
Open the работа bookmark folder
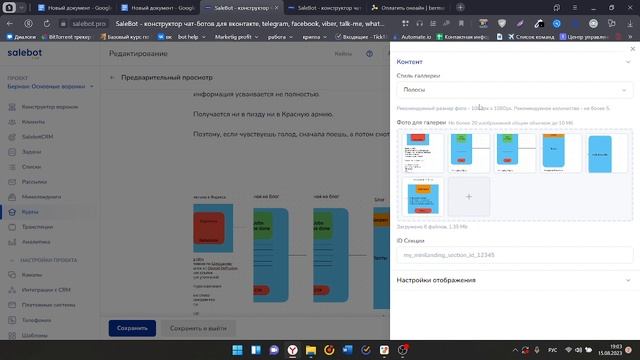280,37
